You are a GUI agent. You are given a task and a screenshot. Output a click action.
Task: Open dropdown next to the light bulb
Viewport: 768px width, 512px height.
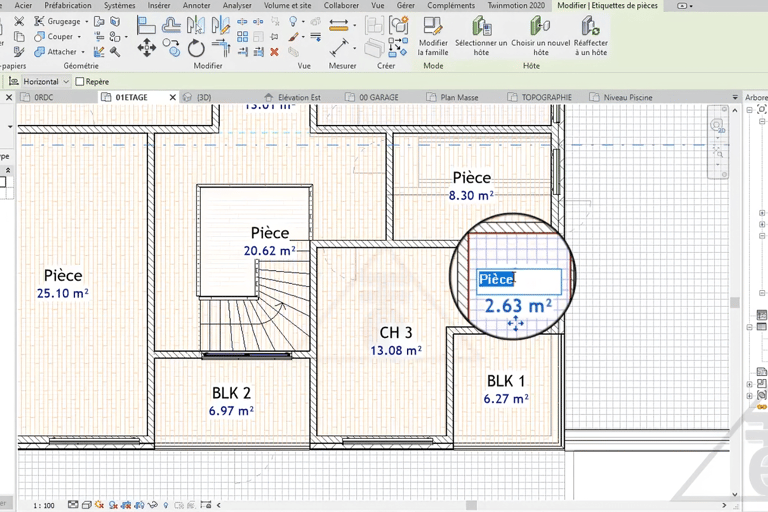[303, 22]
